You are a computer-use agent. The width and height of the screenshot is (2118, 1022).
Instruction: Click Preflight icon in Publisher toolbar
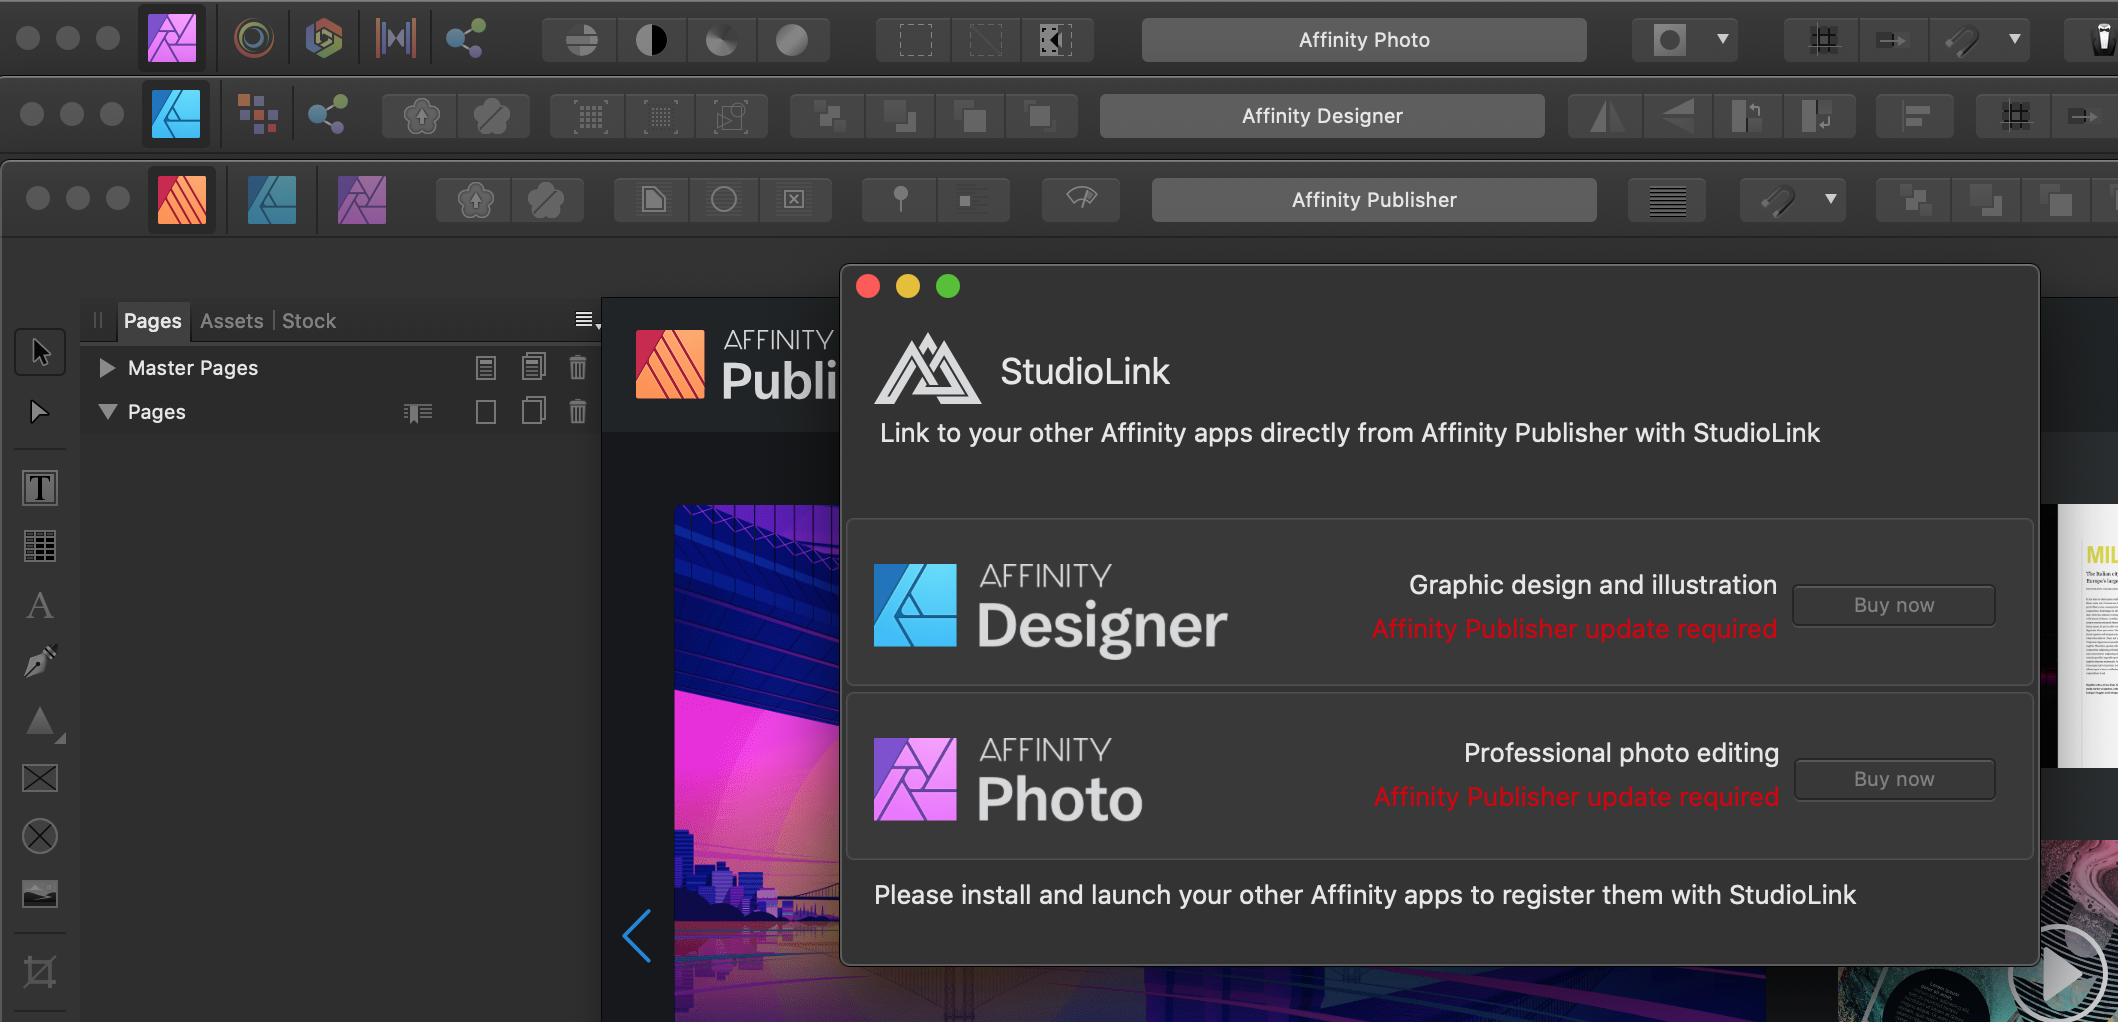point(1081,199)
